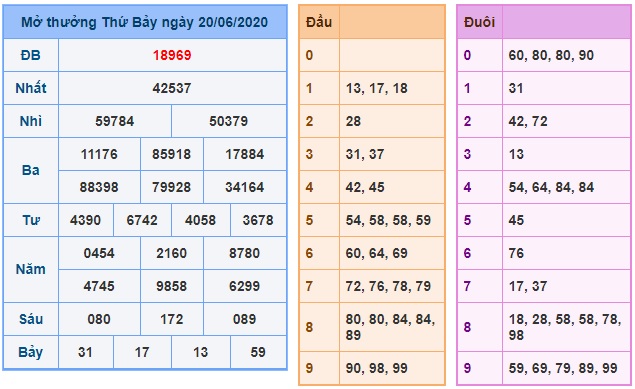This screenshot has width=635, height=389.
Task: Select fourth prize number 4058
Action: point(201,220)
